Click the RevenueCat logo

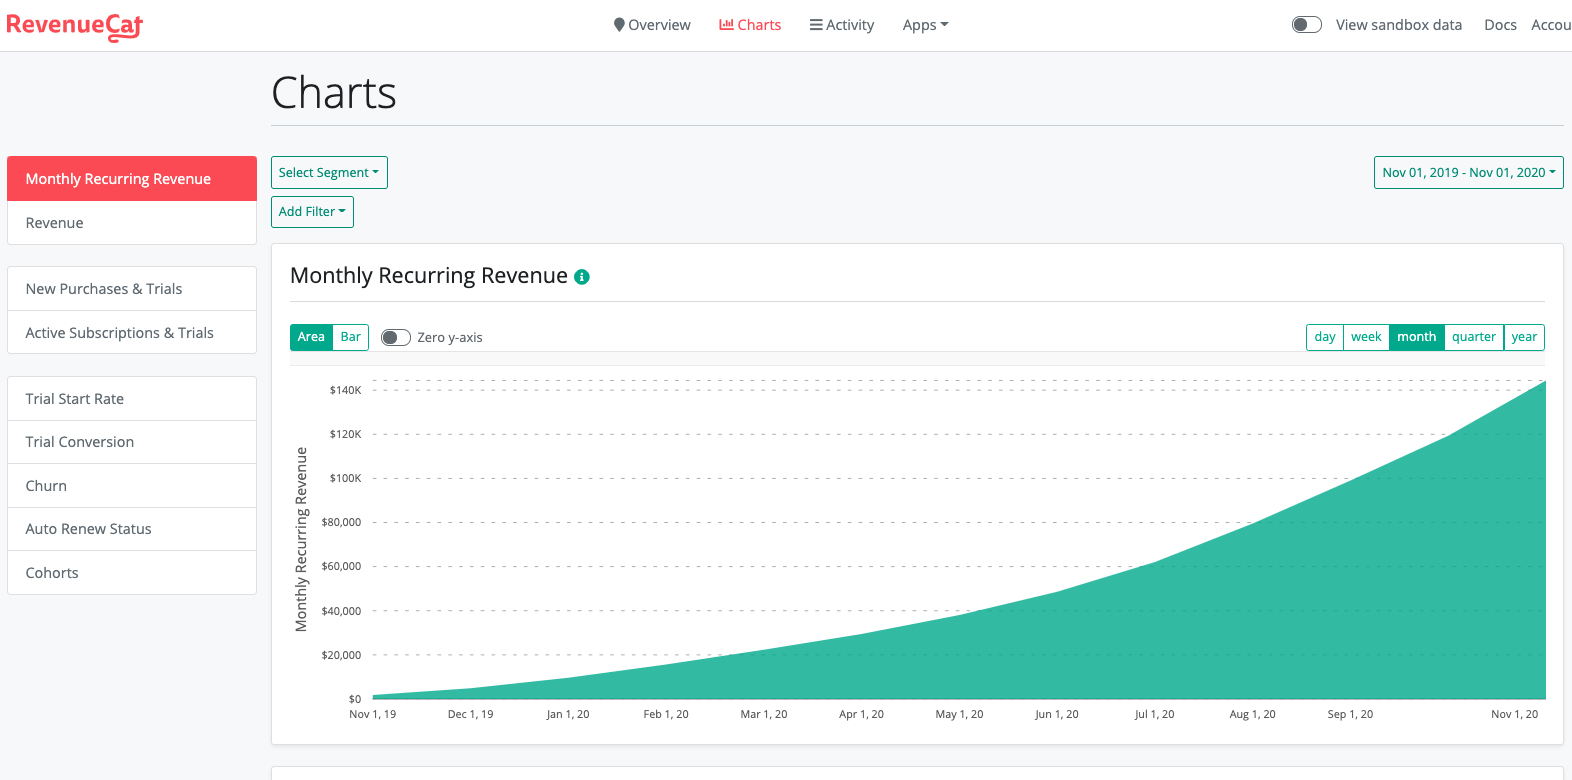coord(75,26)
